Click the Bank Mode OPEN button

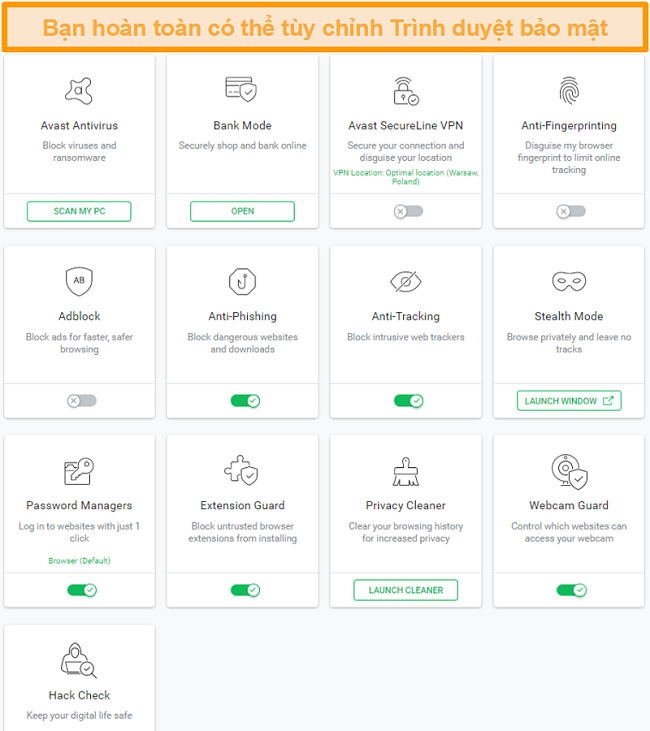coord(242,211)
